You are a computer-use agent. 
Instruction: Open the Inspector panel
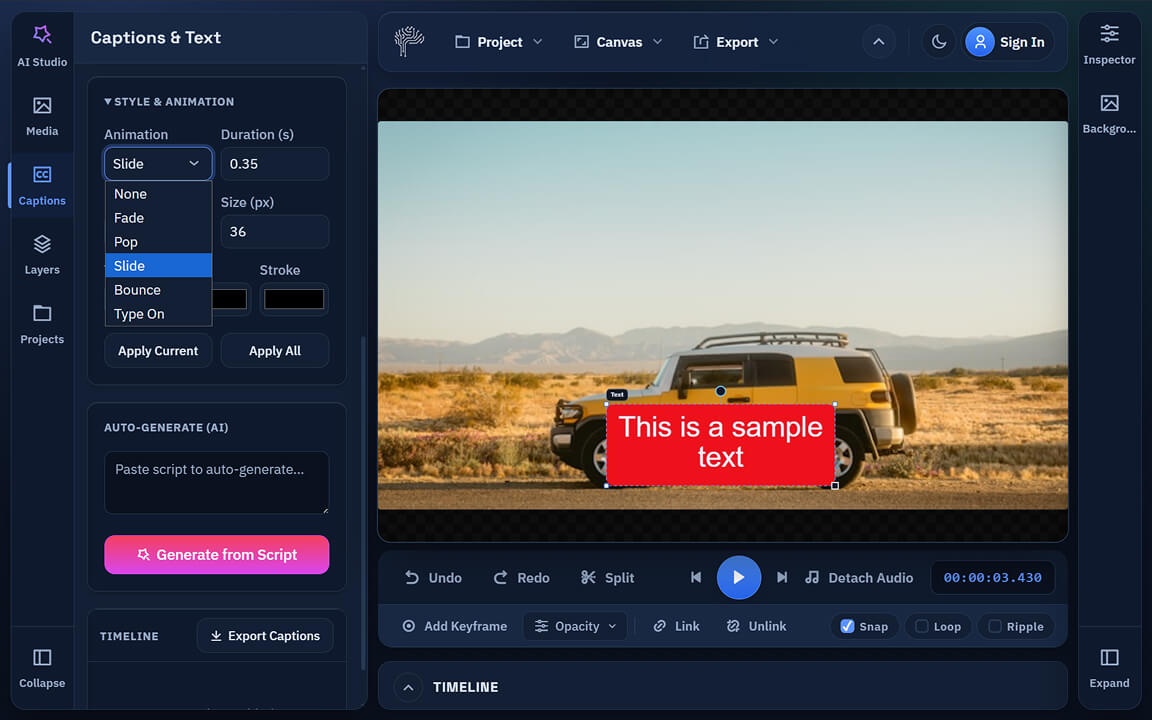pyautogui.click(x=1109, y=42)
